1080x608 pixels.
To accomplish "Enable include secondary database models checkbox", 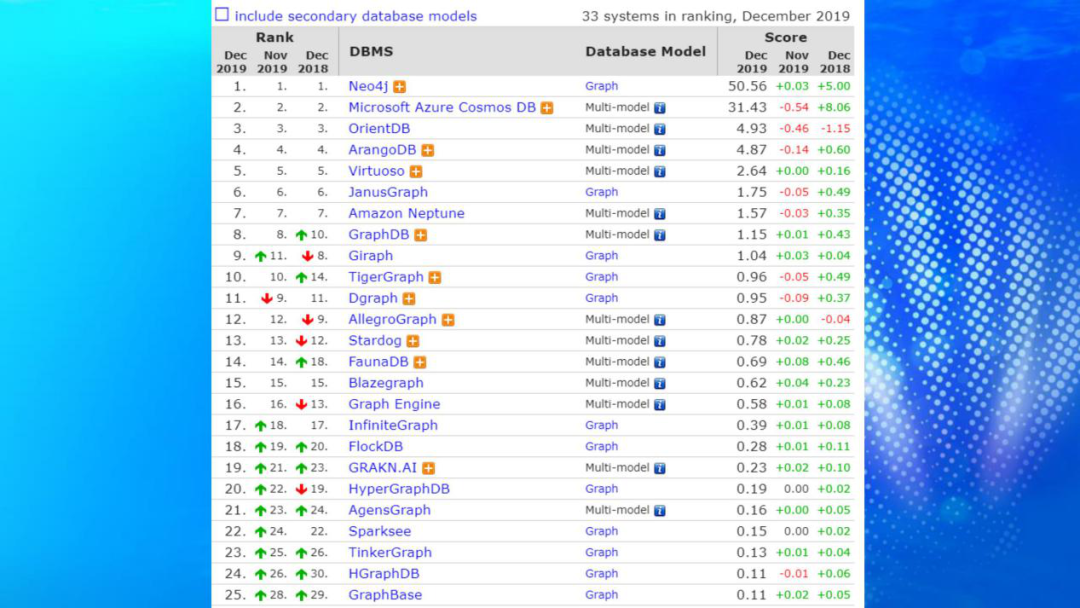I will [222, 15].
